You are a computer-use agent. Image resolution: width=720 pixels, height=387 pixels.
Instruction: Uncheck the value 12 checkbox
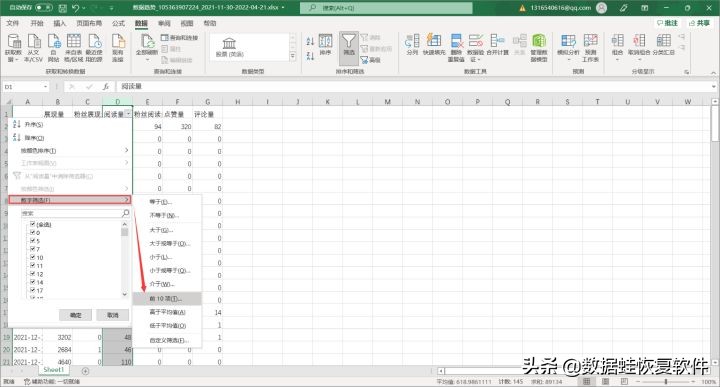click(x=33, y=274)
